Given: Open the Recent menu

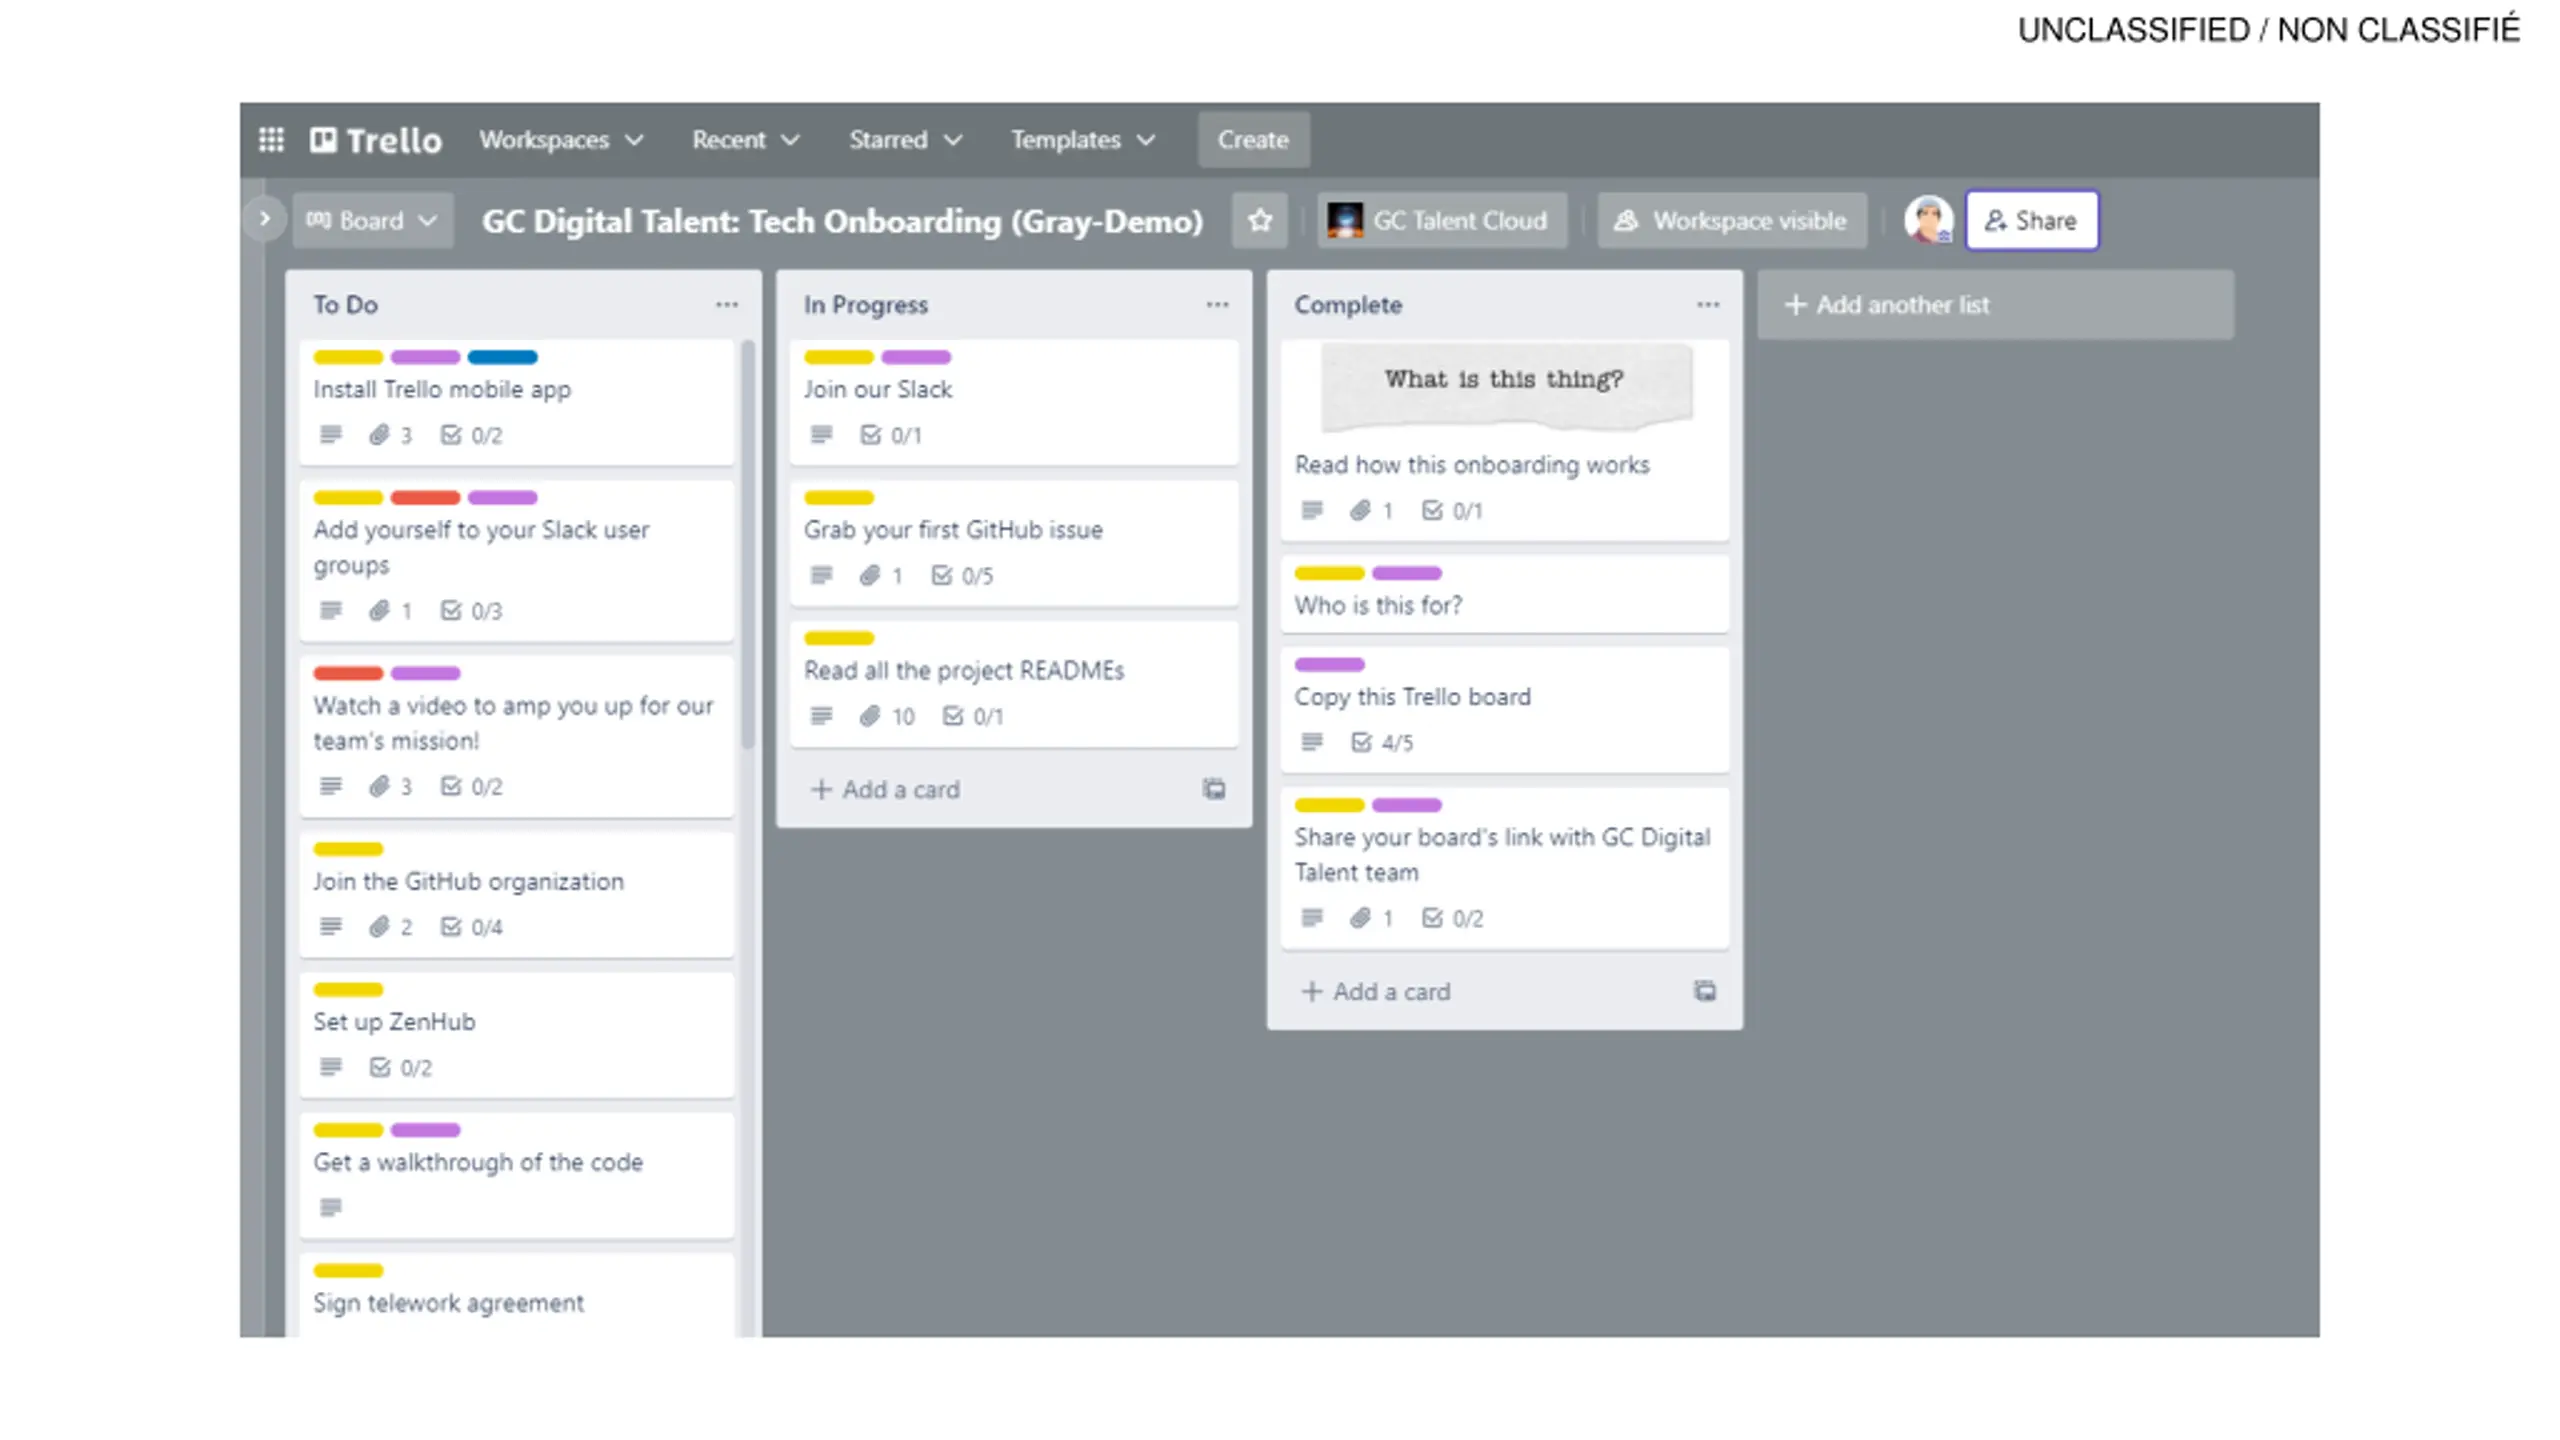Looking at the screenshot, I should point(746,140).
